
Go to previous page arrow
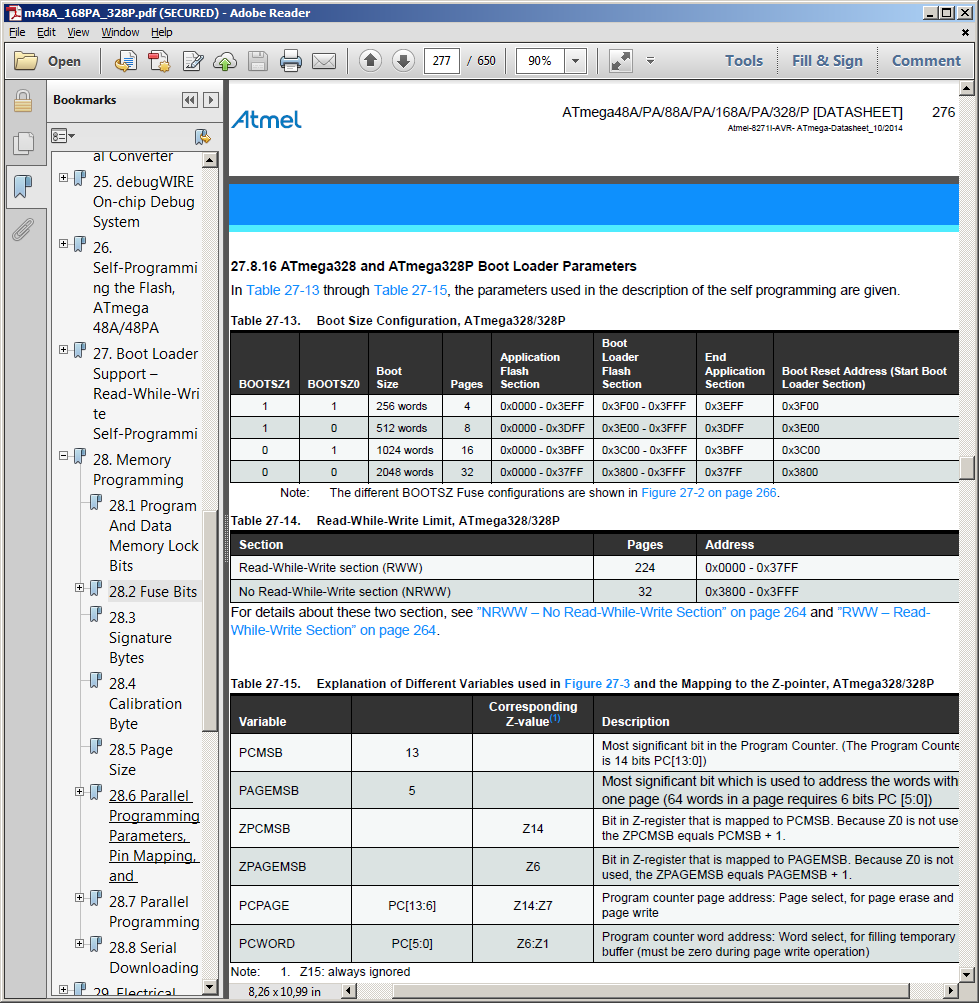[370, 61]
